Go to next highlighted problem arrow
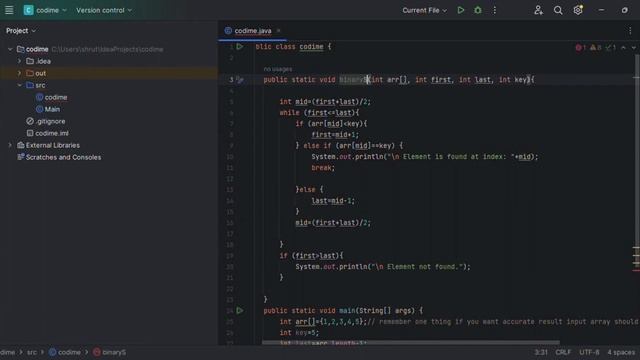The height and width of the screenshot is (360, 640). pos(633,48)
